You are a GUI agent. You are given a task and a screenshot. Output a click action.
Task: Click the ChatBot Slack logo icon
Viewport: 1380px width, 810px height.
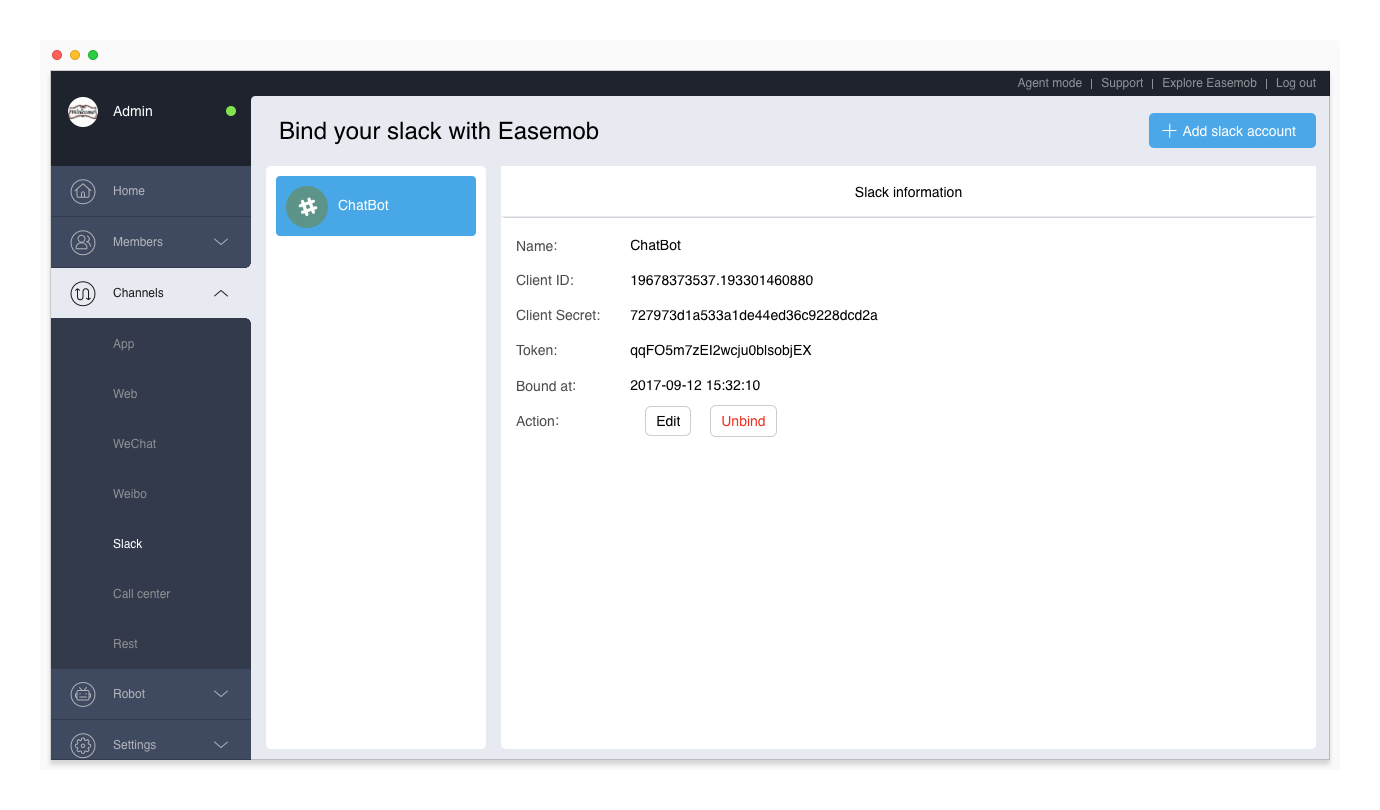(307, 207)
